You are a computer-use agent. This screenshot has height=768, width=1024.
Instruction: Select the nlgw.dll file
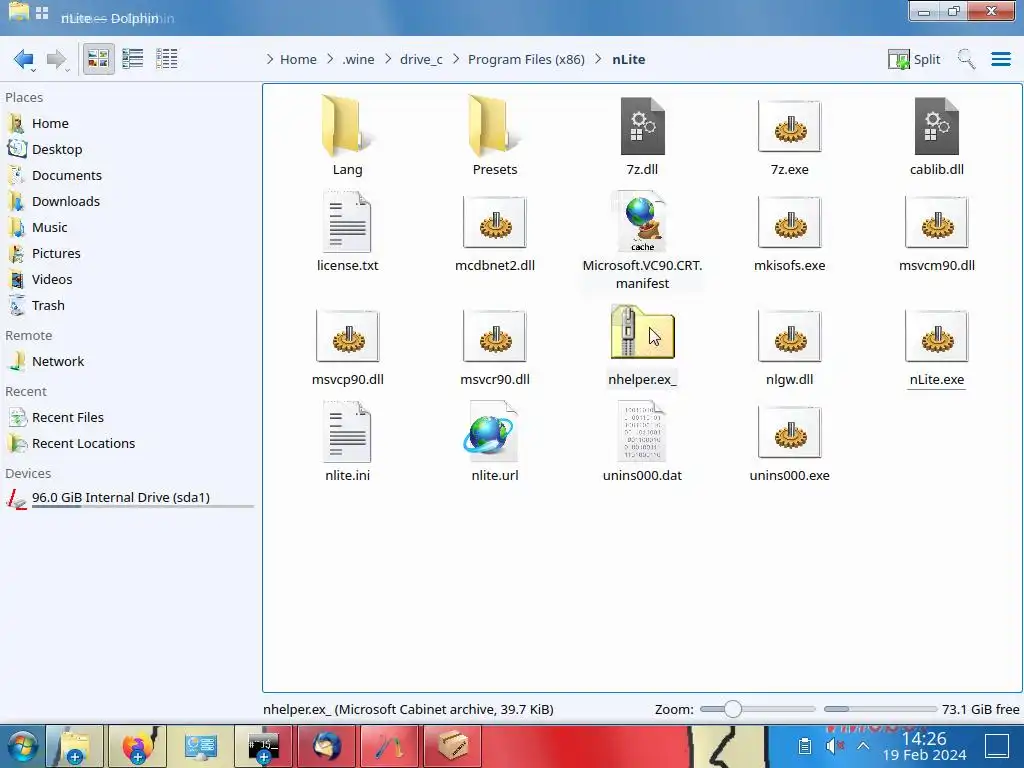(790, 346)
